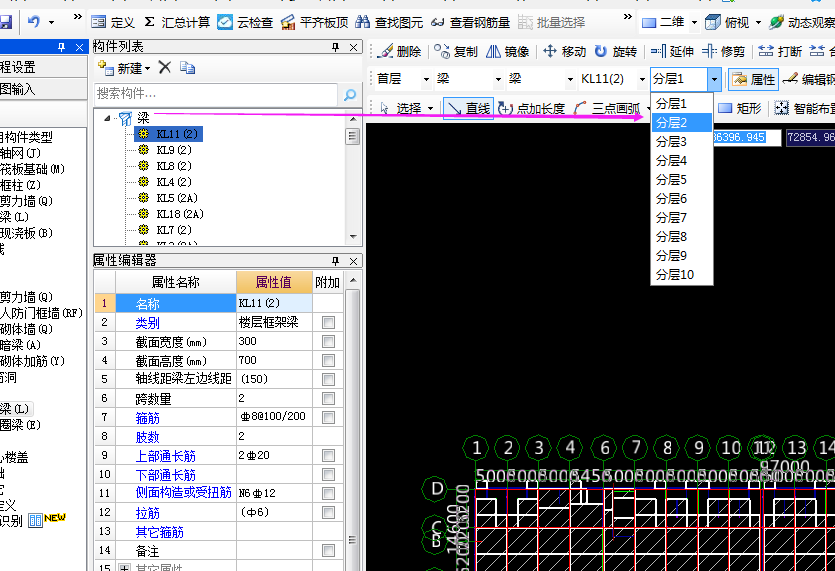Image resolution: width=835 pixels, height=571 pixels.
Task: Click the 批量选择 batch select tool
Action: [x=551, y=22]
